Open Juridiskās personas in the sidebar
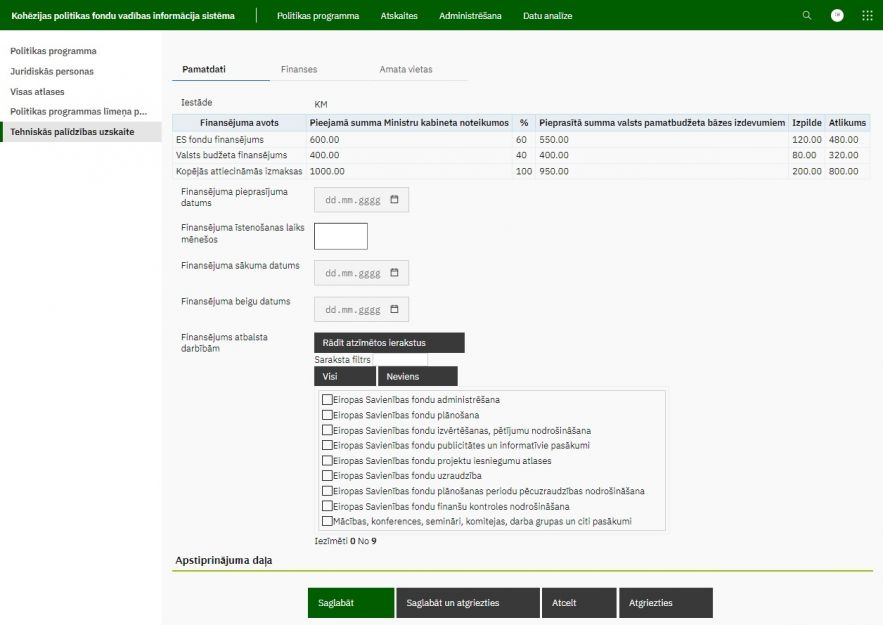 pos(51,71)
